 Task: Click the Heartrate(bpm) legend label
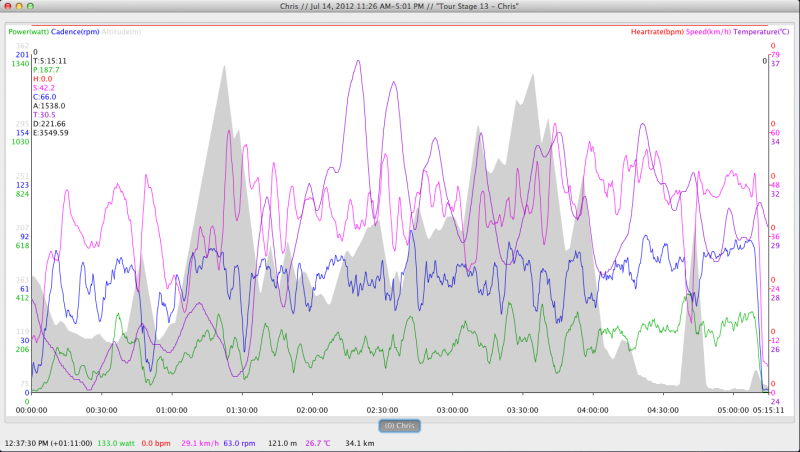(656, 32)
